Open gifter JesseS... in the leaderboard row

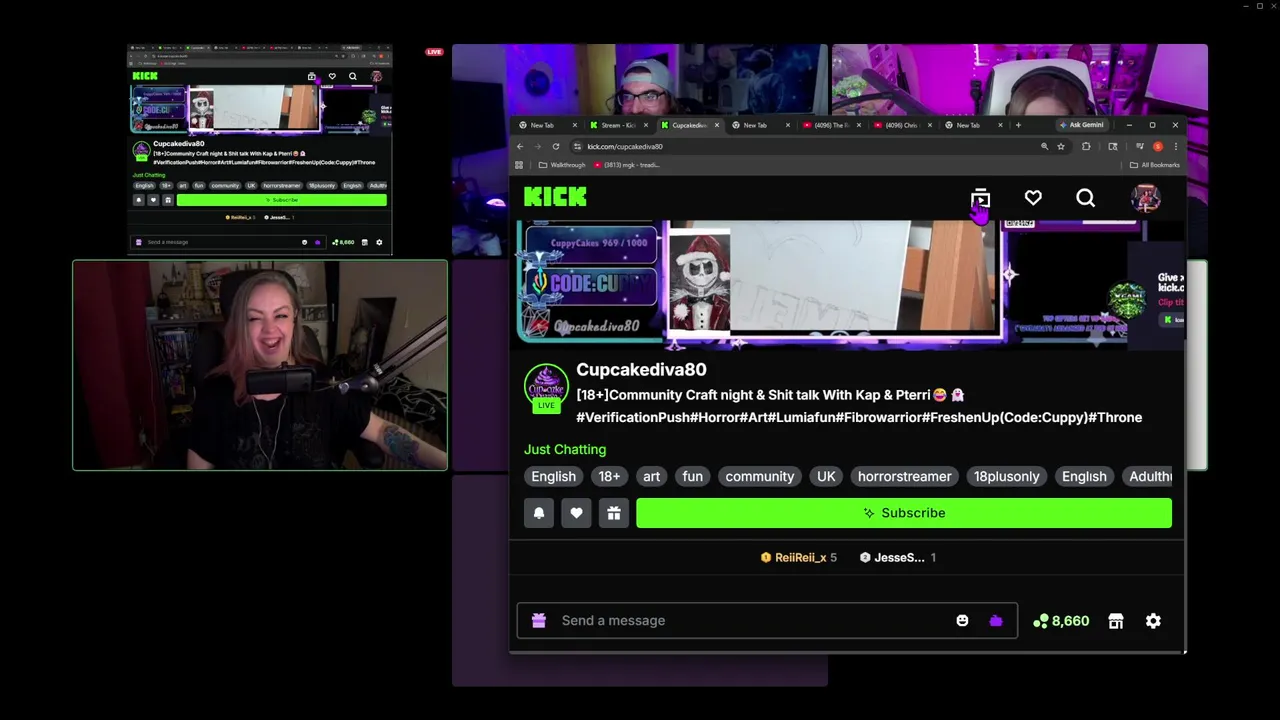tap(898, 558)
